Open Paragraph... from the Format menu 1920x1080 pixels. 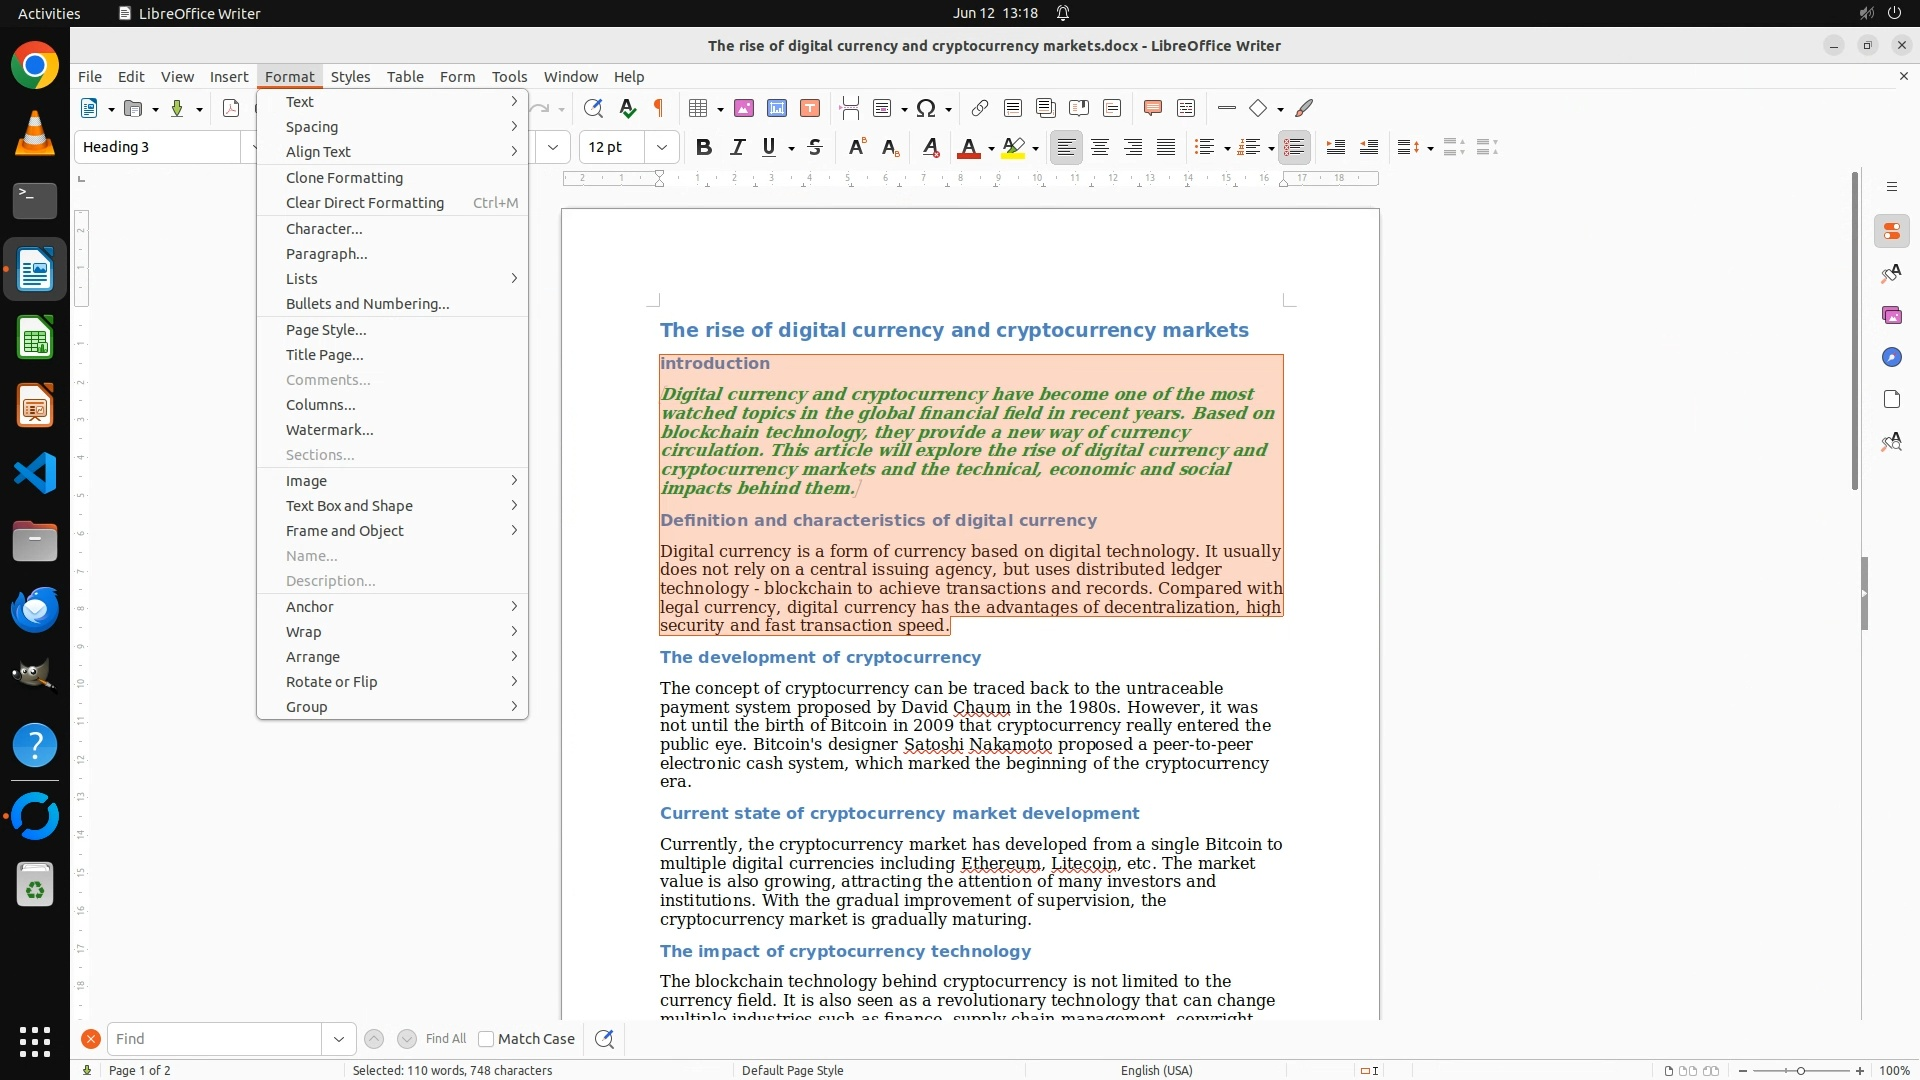coord(326,254)
